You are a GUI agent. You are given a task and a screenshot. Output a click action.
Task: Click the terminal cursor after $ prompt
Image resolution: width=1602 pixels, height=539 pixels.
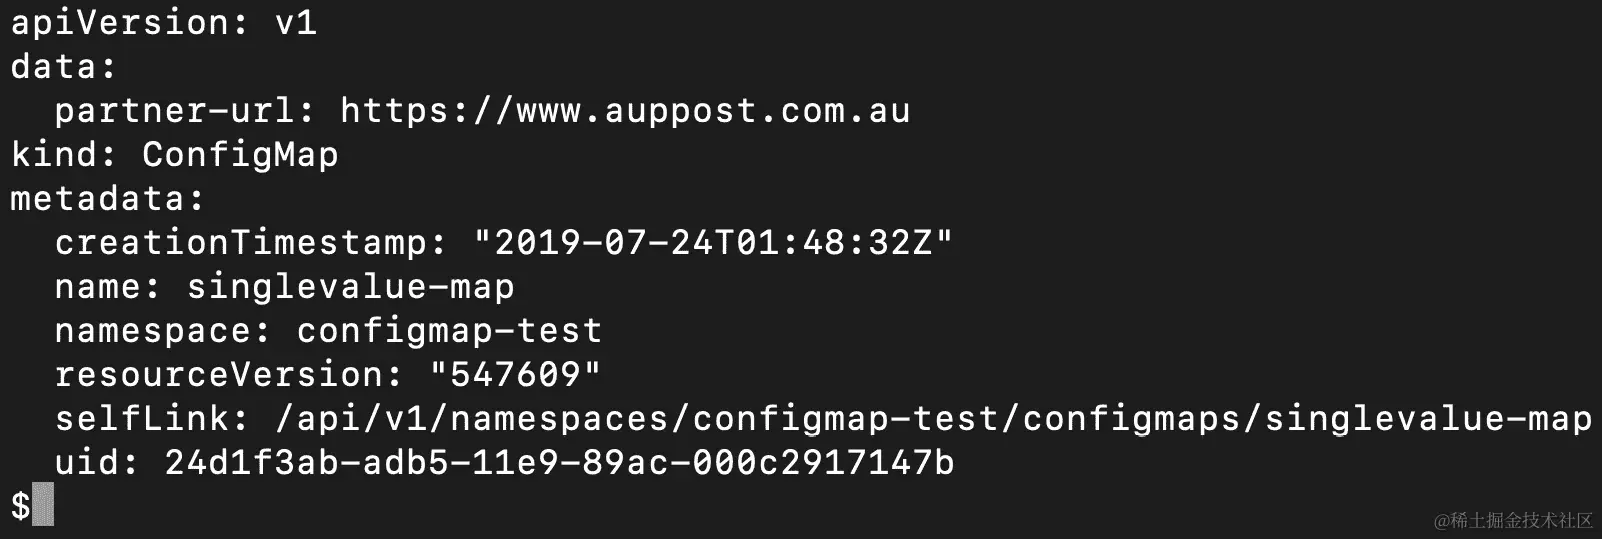(43, 505)
